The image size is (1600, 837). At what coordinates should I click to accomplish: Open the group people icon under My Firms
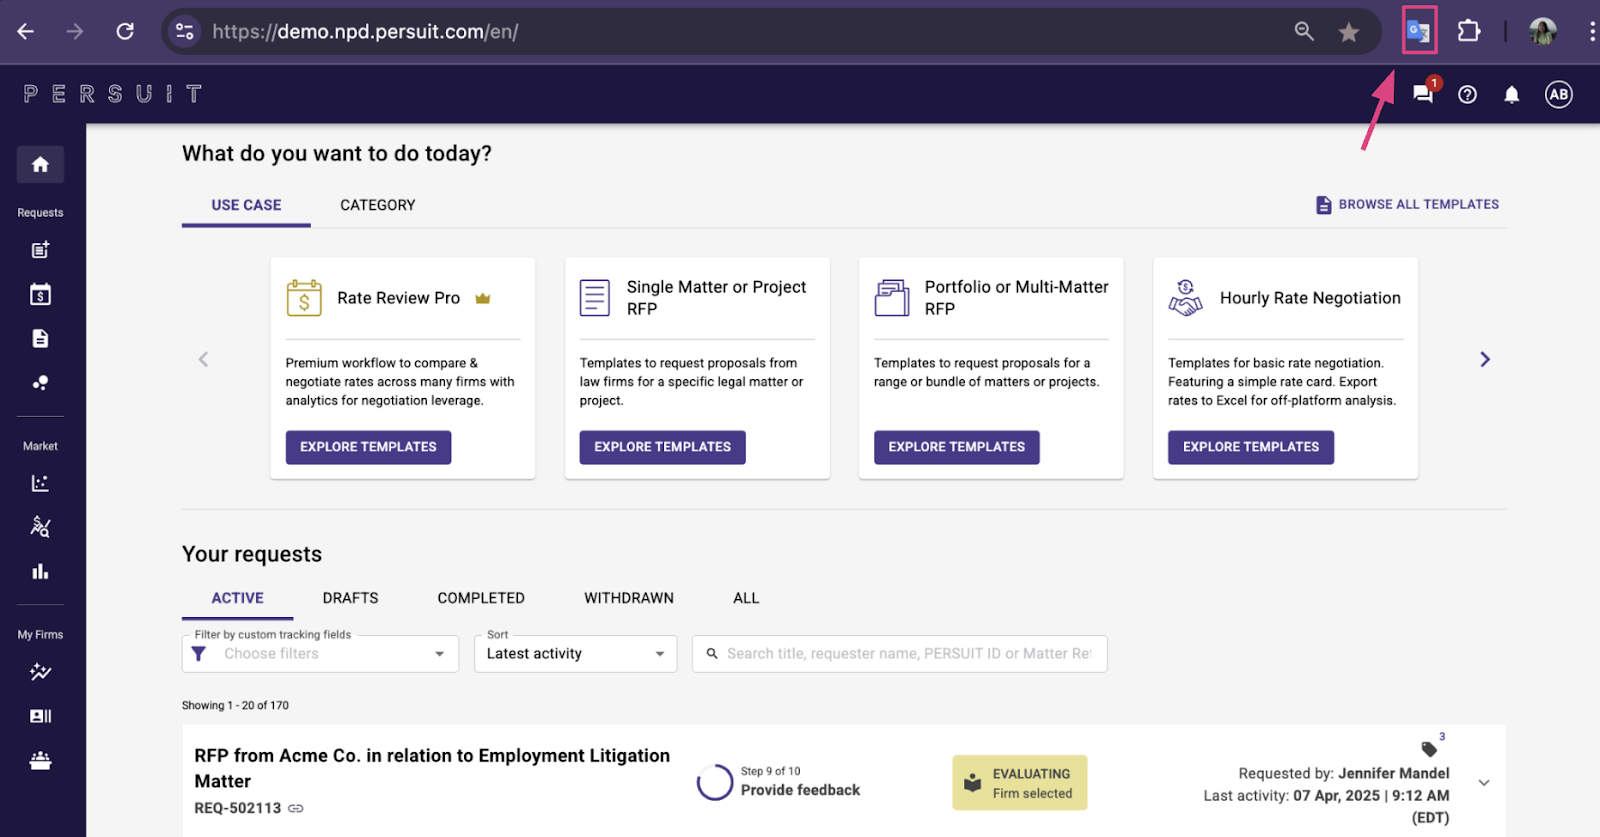[40, 761]
